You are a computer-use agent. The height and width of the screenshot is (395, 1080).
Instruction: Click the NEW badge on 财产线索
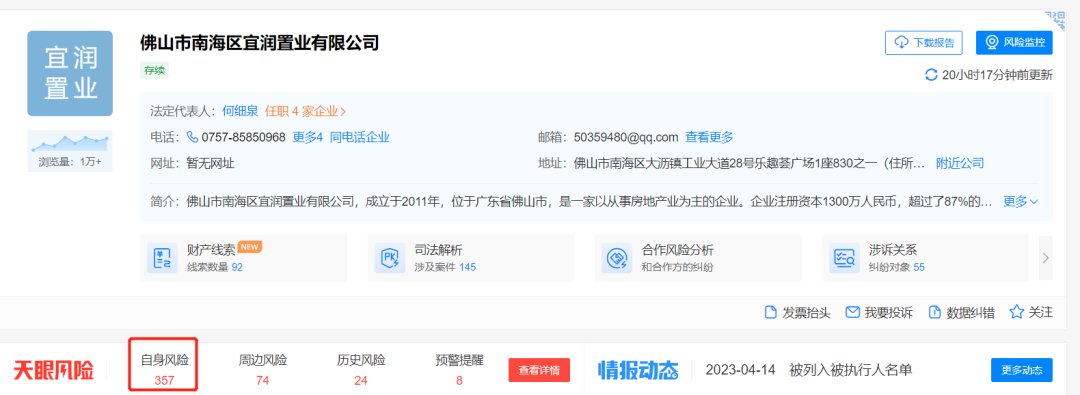tap(250, 246)
